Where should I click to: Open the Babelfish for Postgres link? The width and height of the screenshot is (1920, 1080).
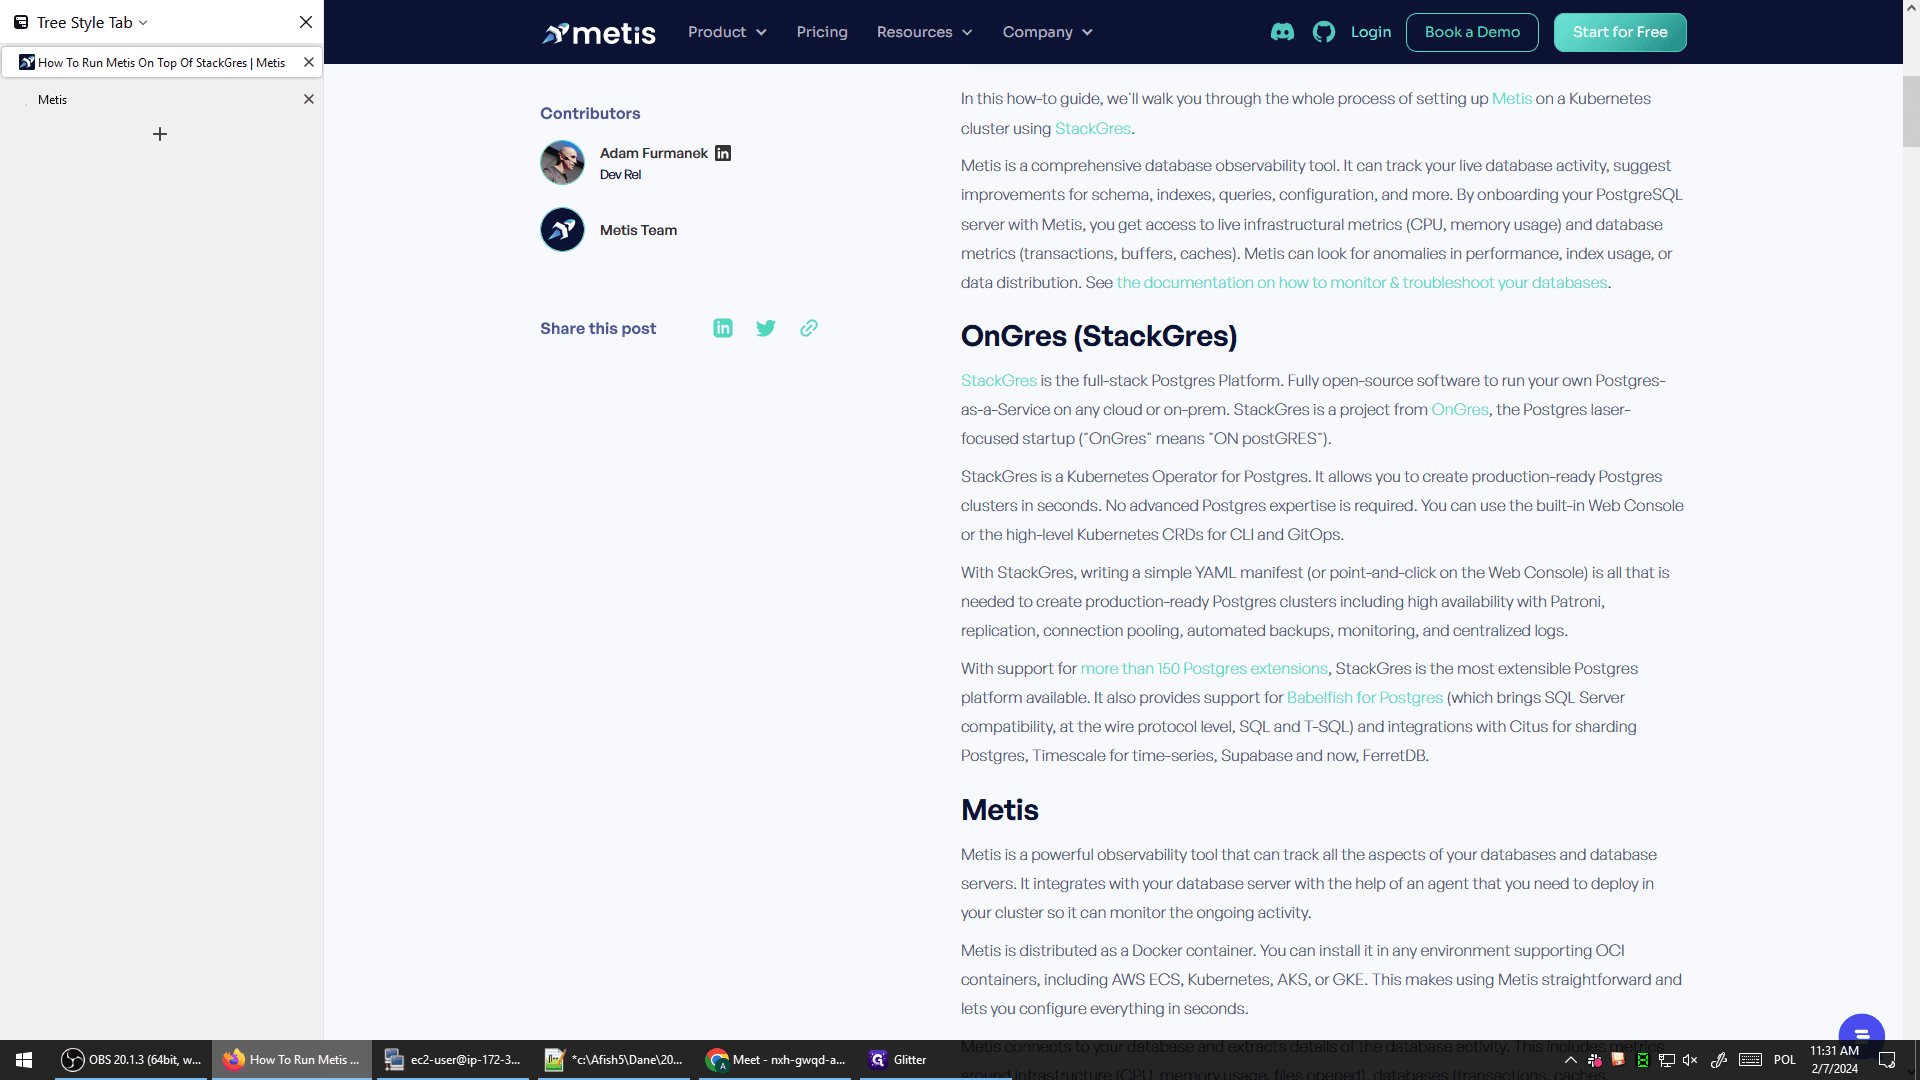(x=1364, y=697)
